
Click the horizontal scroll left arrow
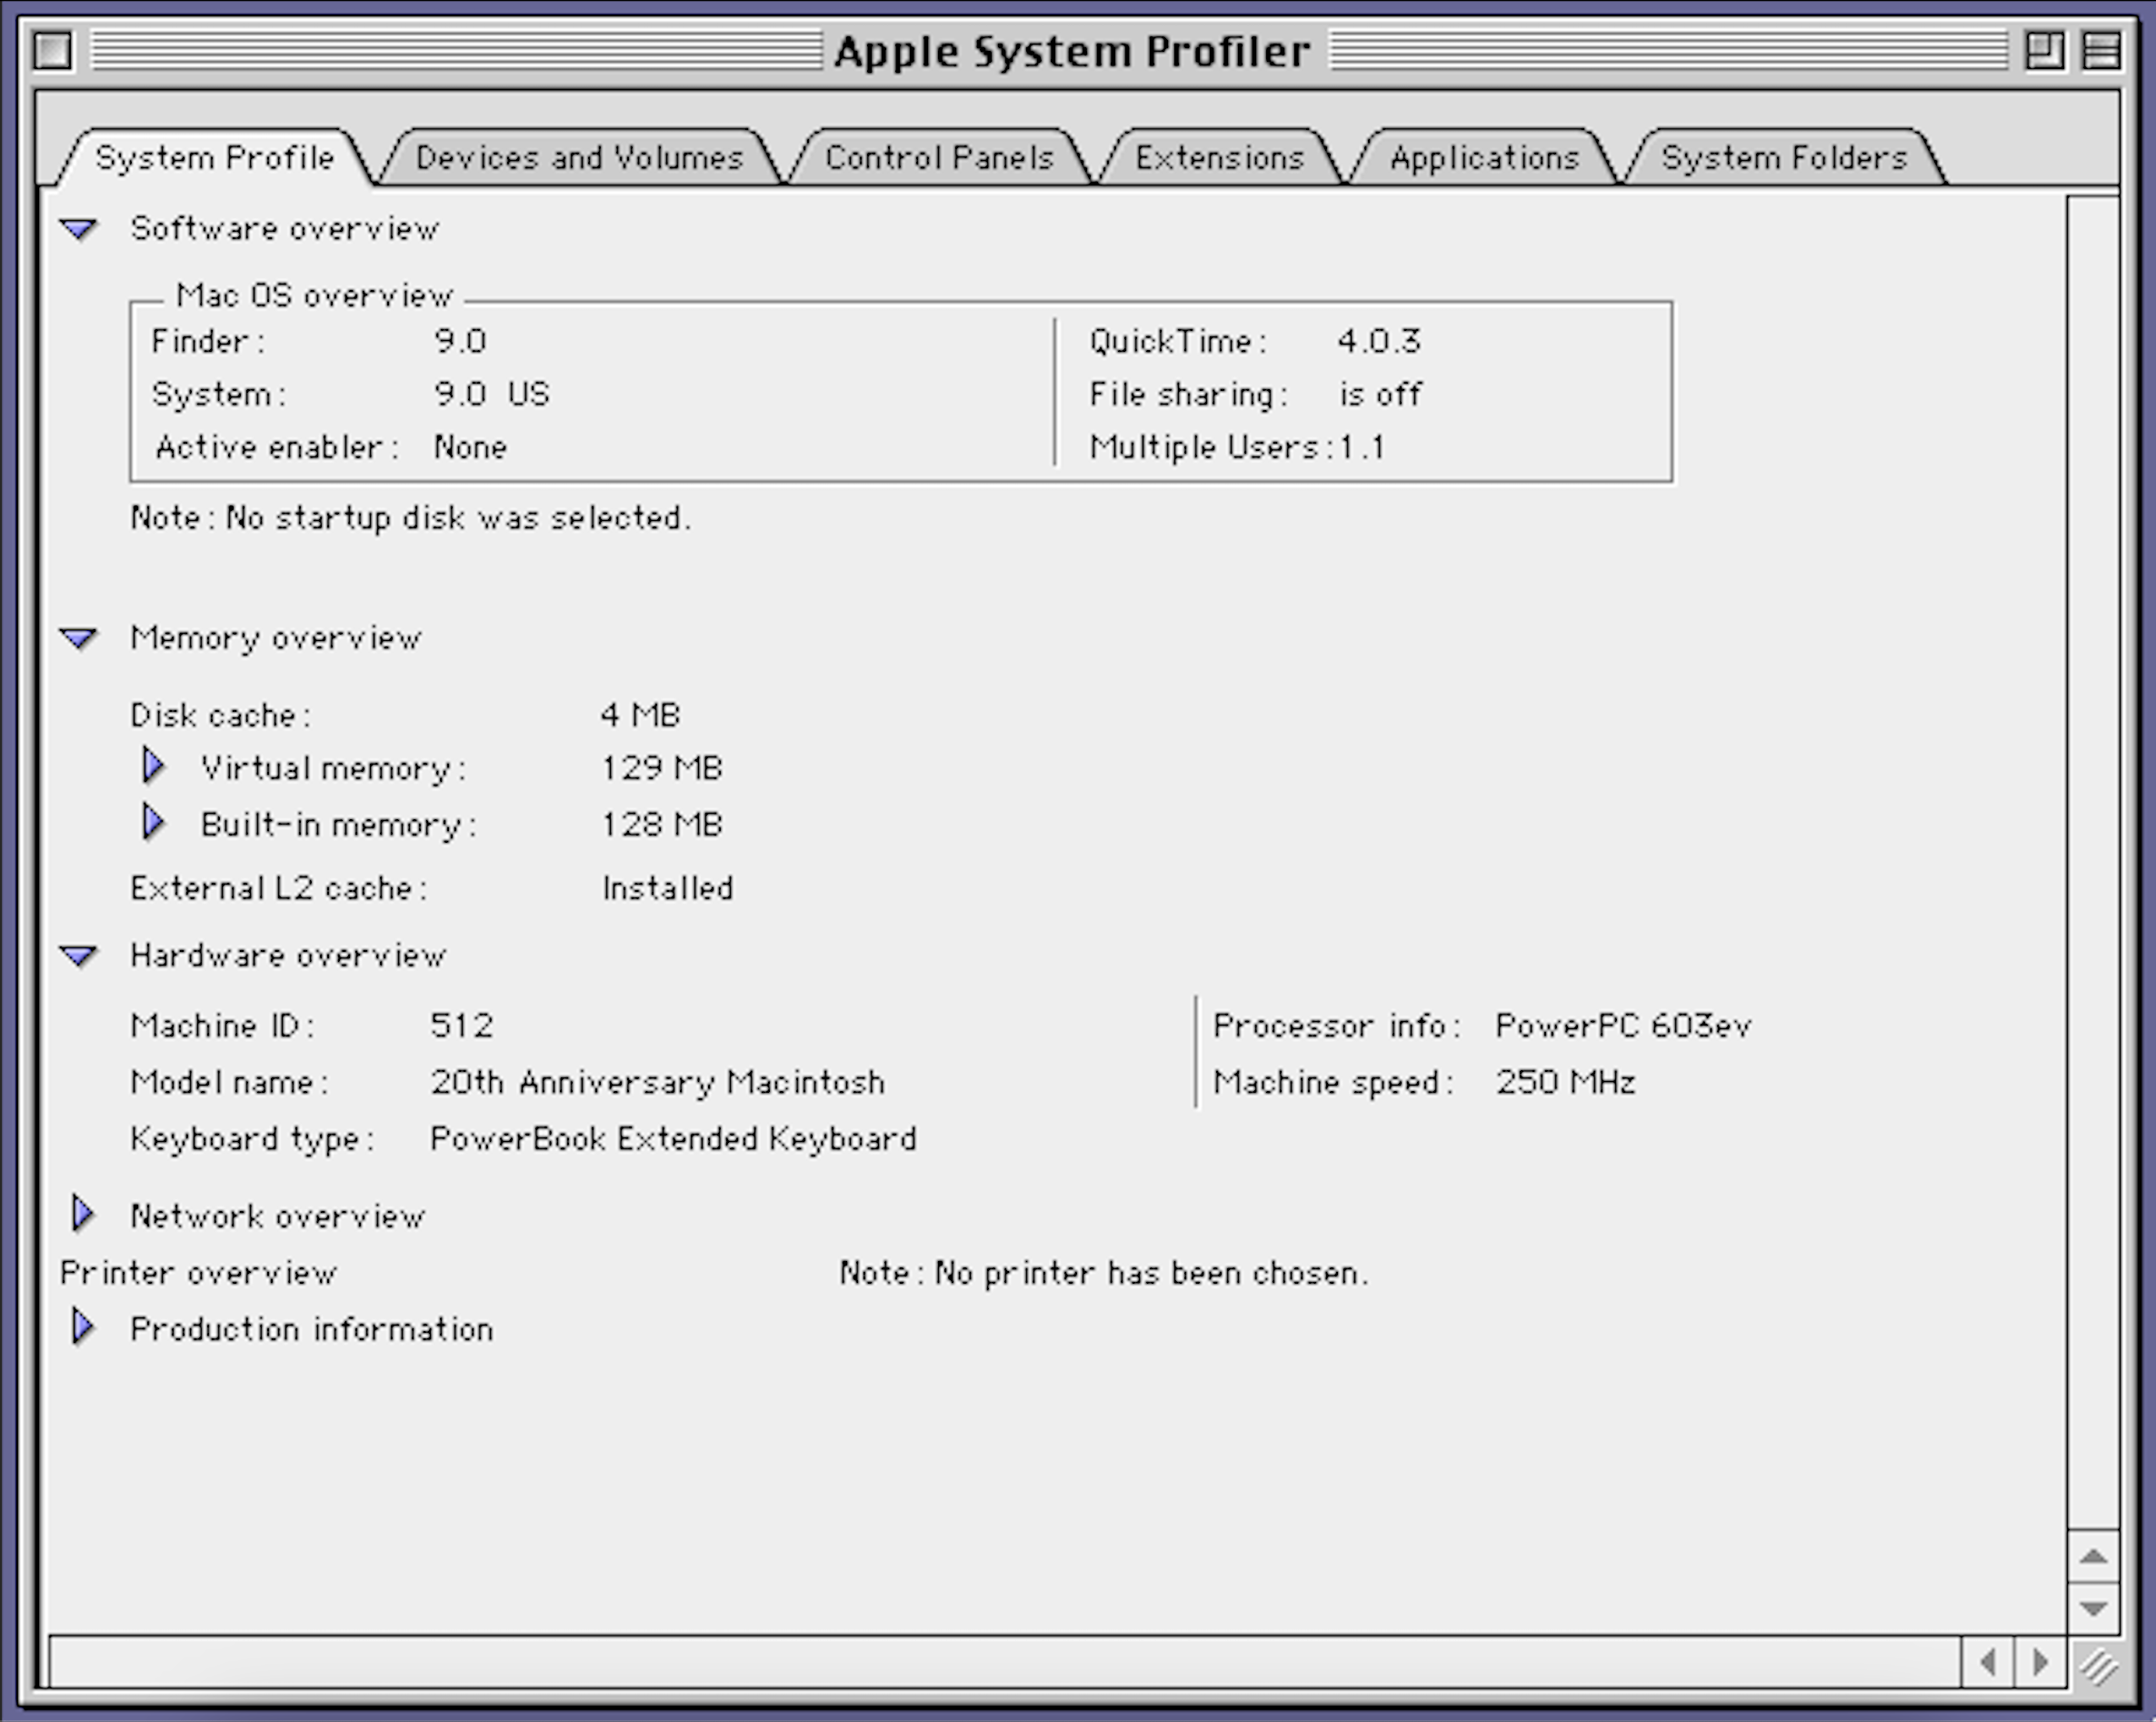point(1987,1662)
